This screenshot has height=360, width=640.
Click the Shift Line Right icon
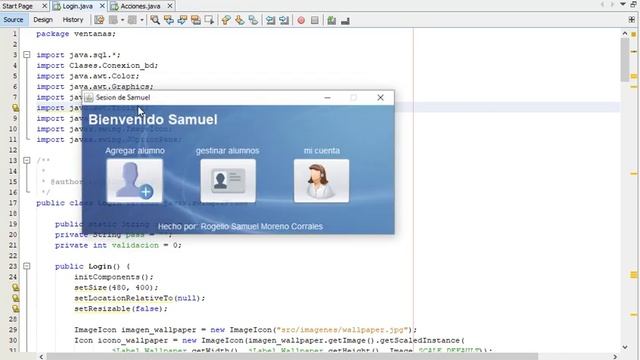[284, 20]
